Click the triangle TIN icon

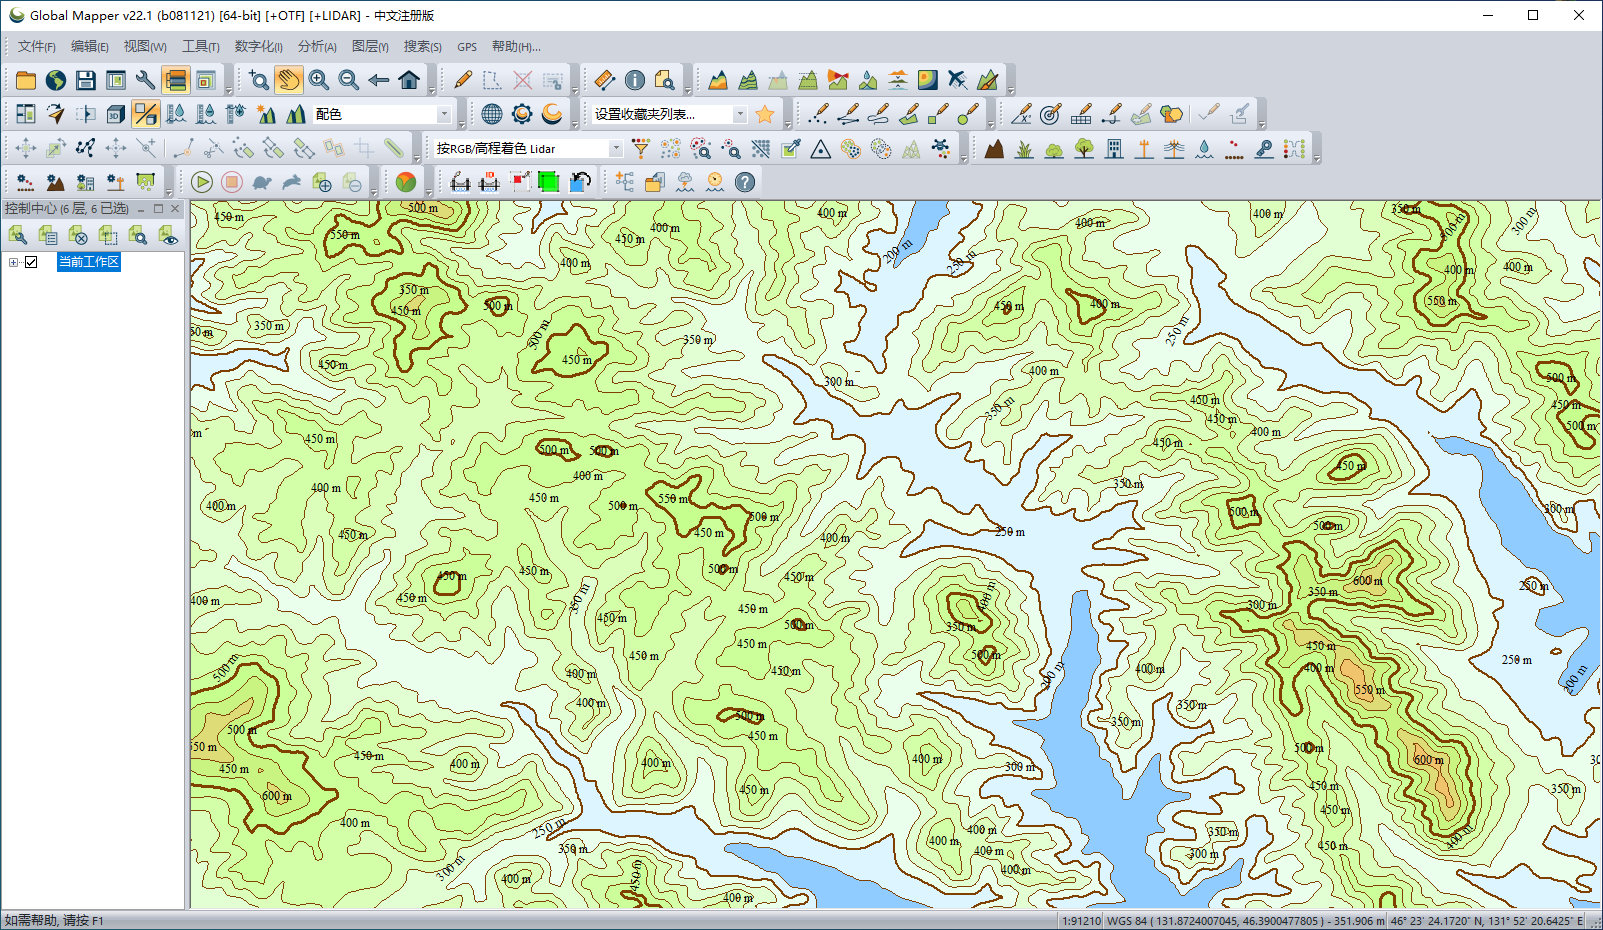point(821,149)
